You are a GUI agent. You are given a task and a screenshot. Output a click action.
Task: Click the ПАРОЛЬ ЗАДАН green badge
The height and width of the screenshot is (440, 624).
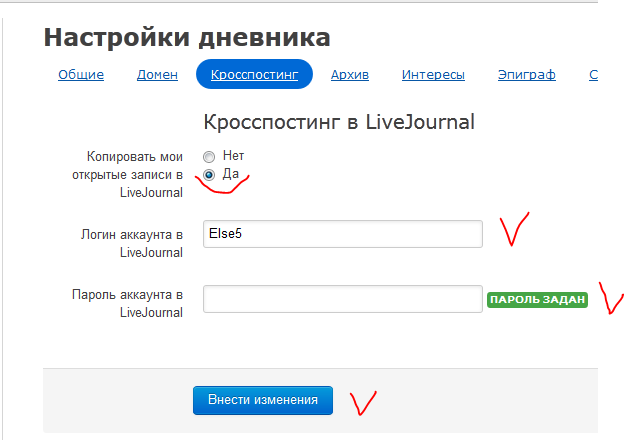[537, 300]
